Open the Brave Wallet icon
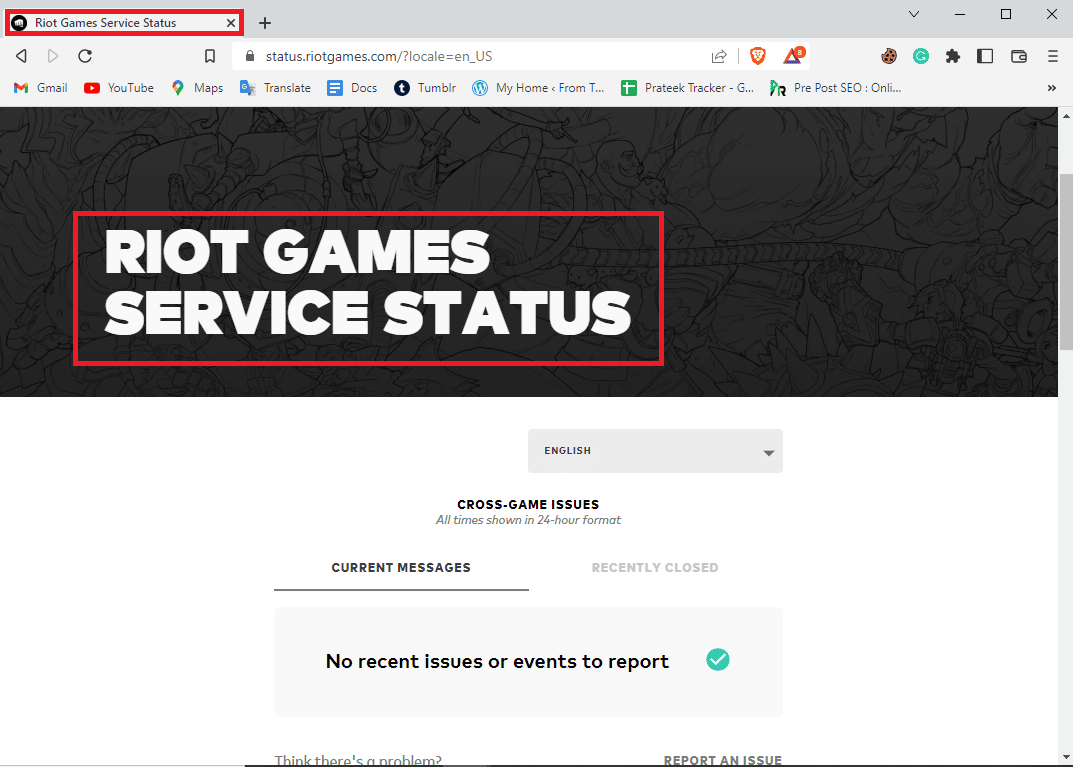 pyautogui.click(x=1019, y=56)
